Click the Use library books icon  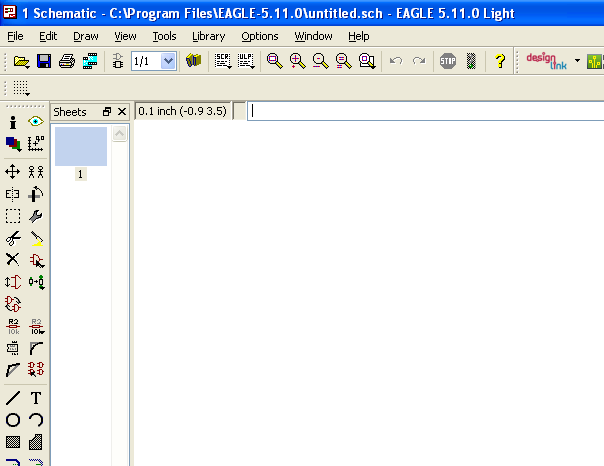[193, 60]
